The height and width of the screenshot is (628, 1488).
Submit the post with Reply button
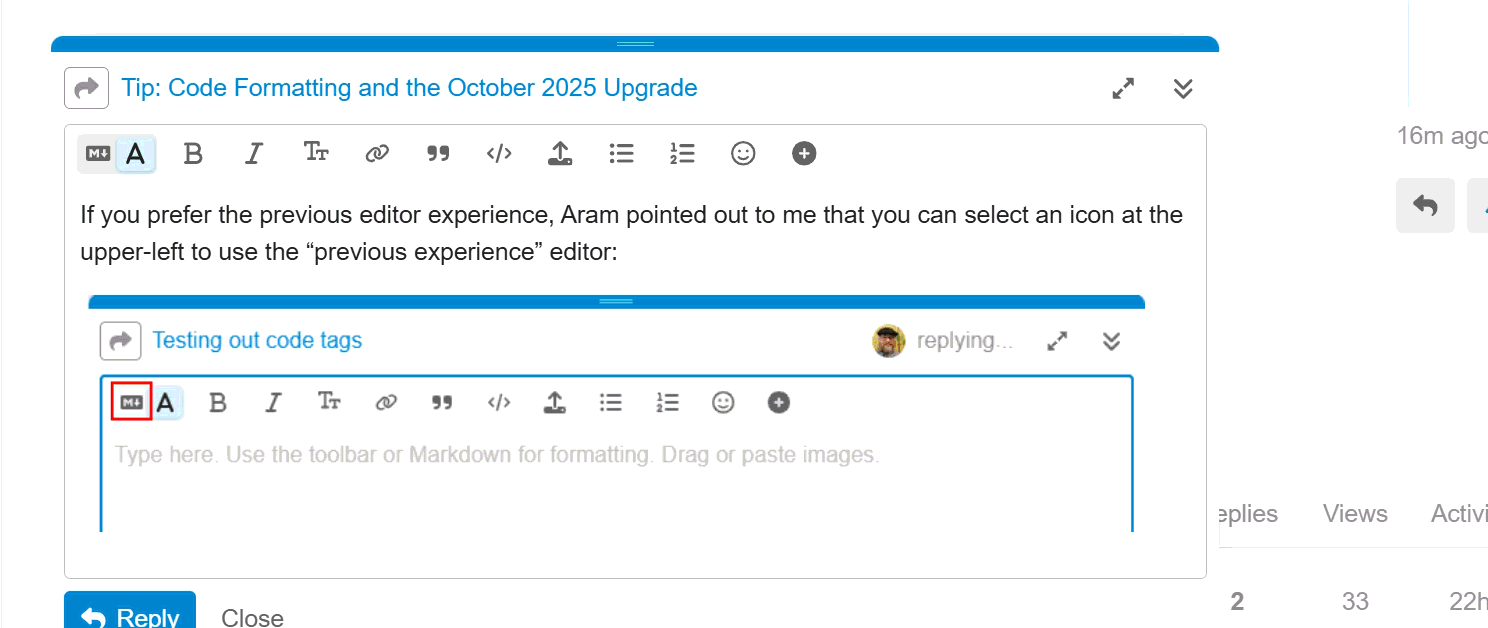click(130, 614)
